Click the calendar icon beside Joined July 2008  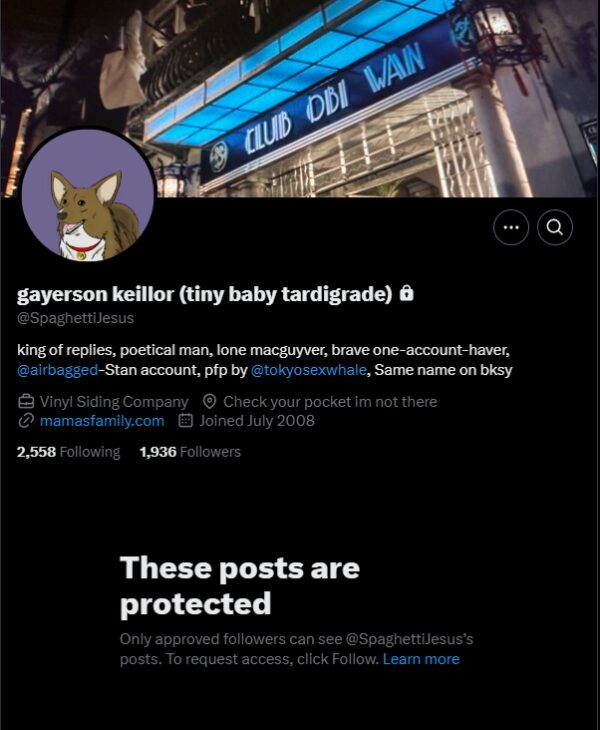tap(185, 421)
